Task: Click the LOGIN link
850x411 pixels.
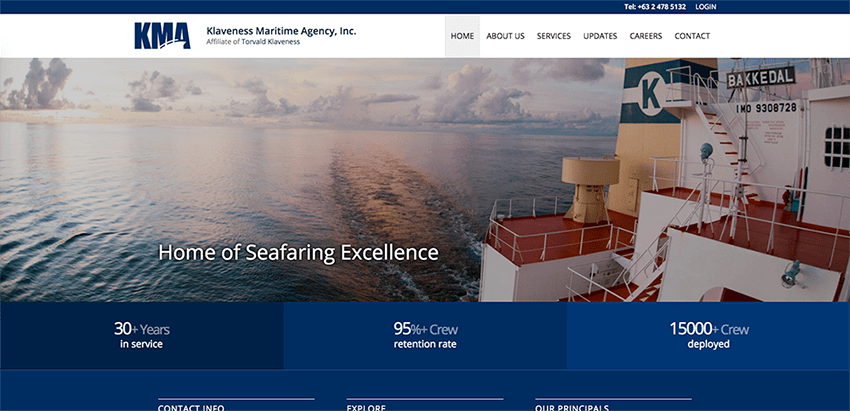Action: coord(705,7)
